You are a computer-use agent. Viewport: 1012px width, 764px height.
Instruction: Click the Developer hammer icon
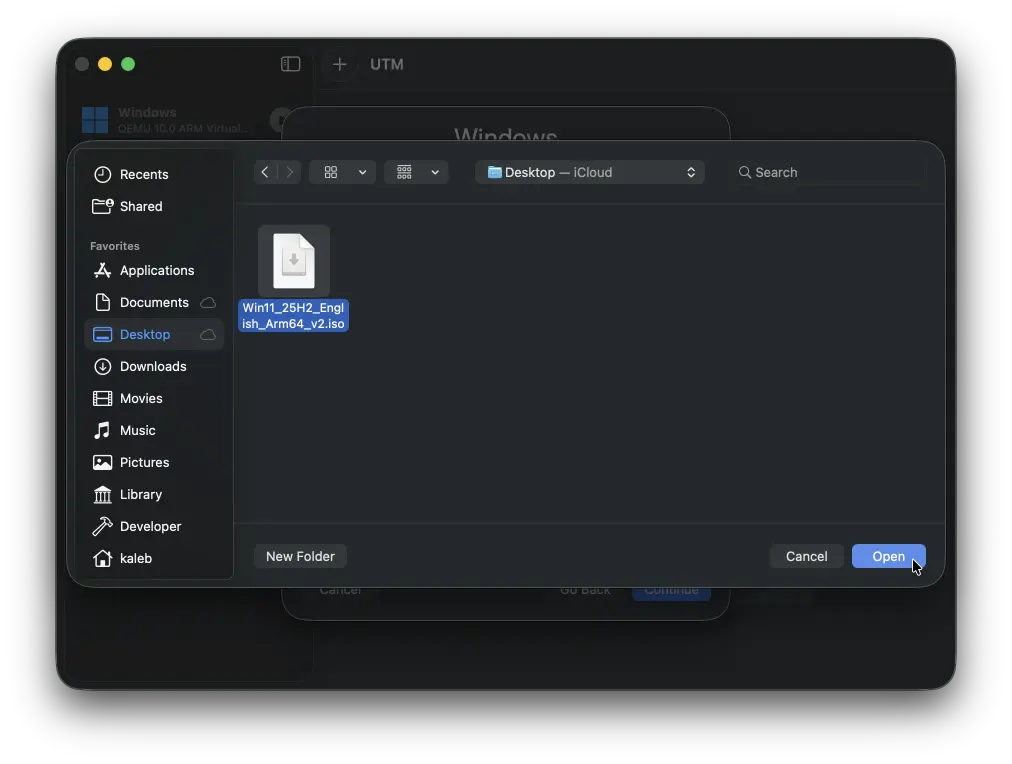click(103, 527)
